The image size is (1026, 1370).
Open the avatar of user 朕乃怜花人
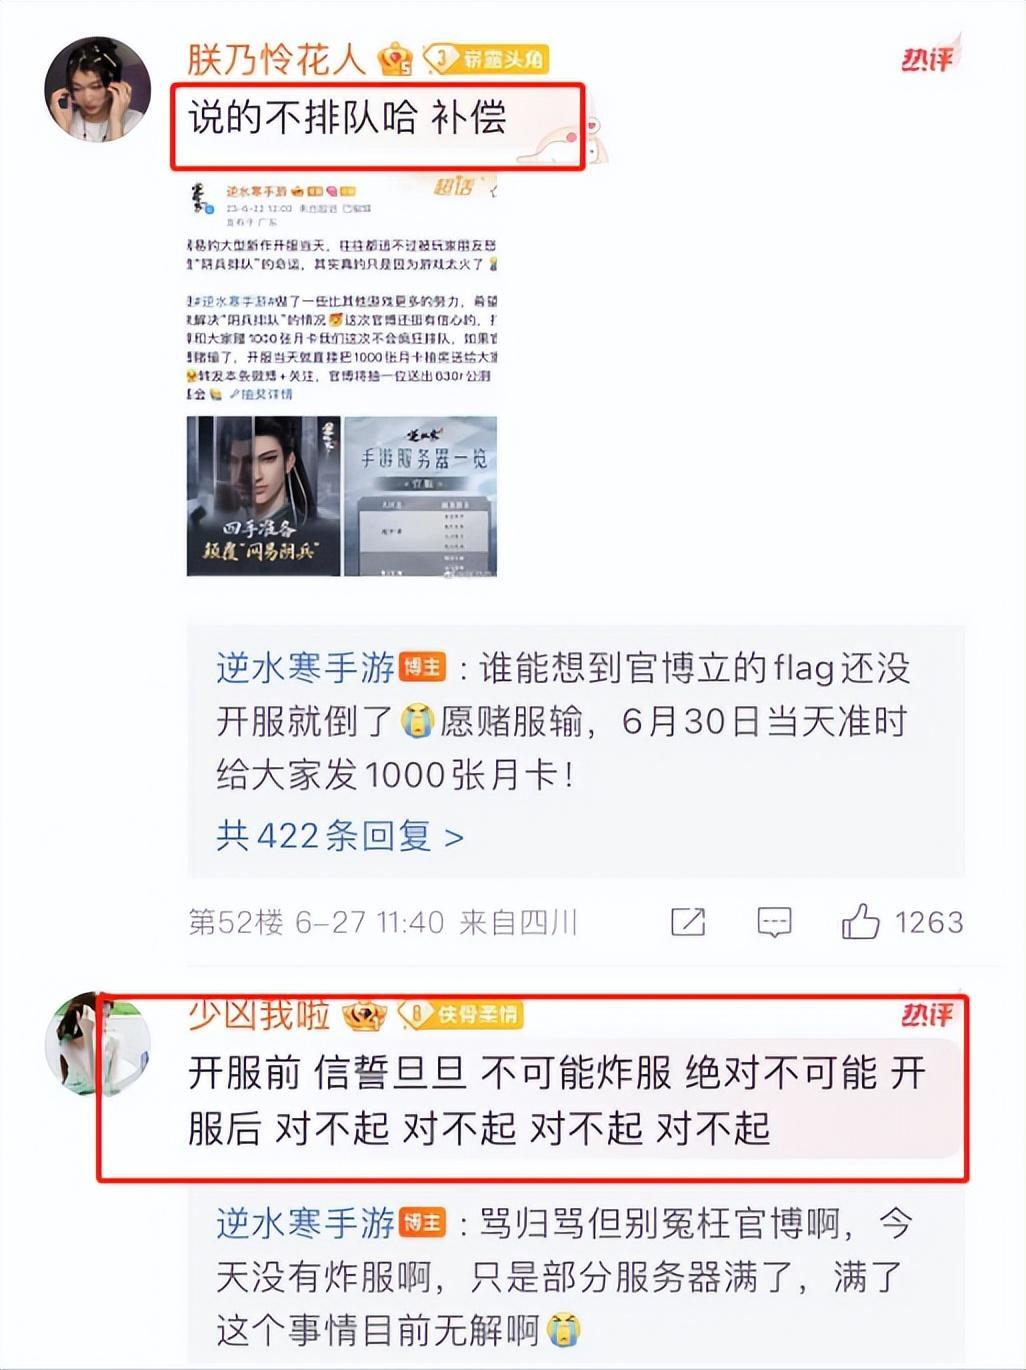click(x=97, y=89)
